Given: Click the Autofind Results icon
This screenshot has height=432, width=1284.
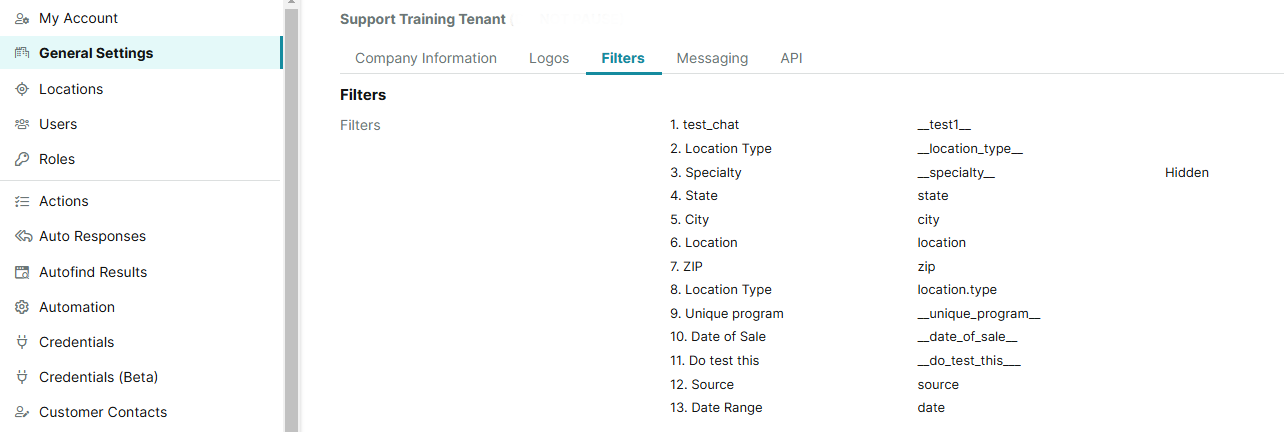Looking at the screenshot, I should pyautogui.click(x=22, y=272).
